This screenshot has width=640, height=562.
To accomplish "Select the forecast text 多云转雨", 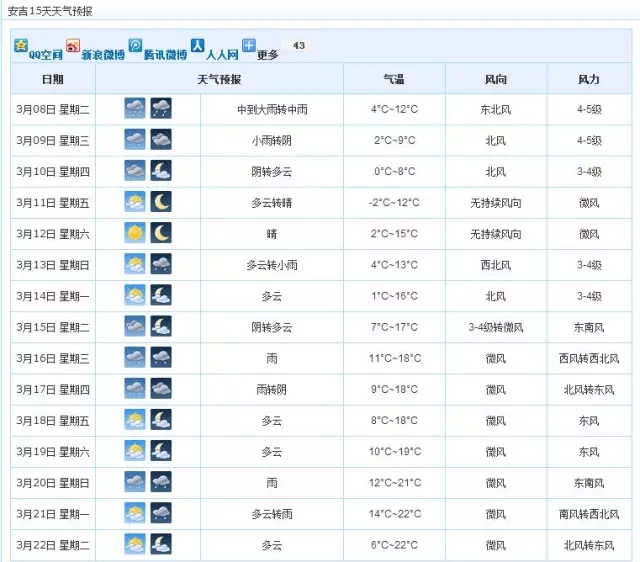I will (x=272, y=514).
